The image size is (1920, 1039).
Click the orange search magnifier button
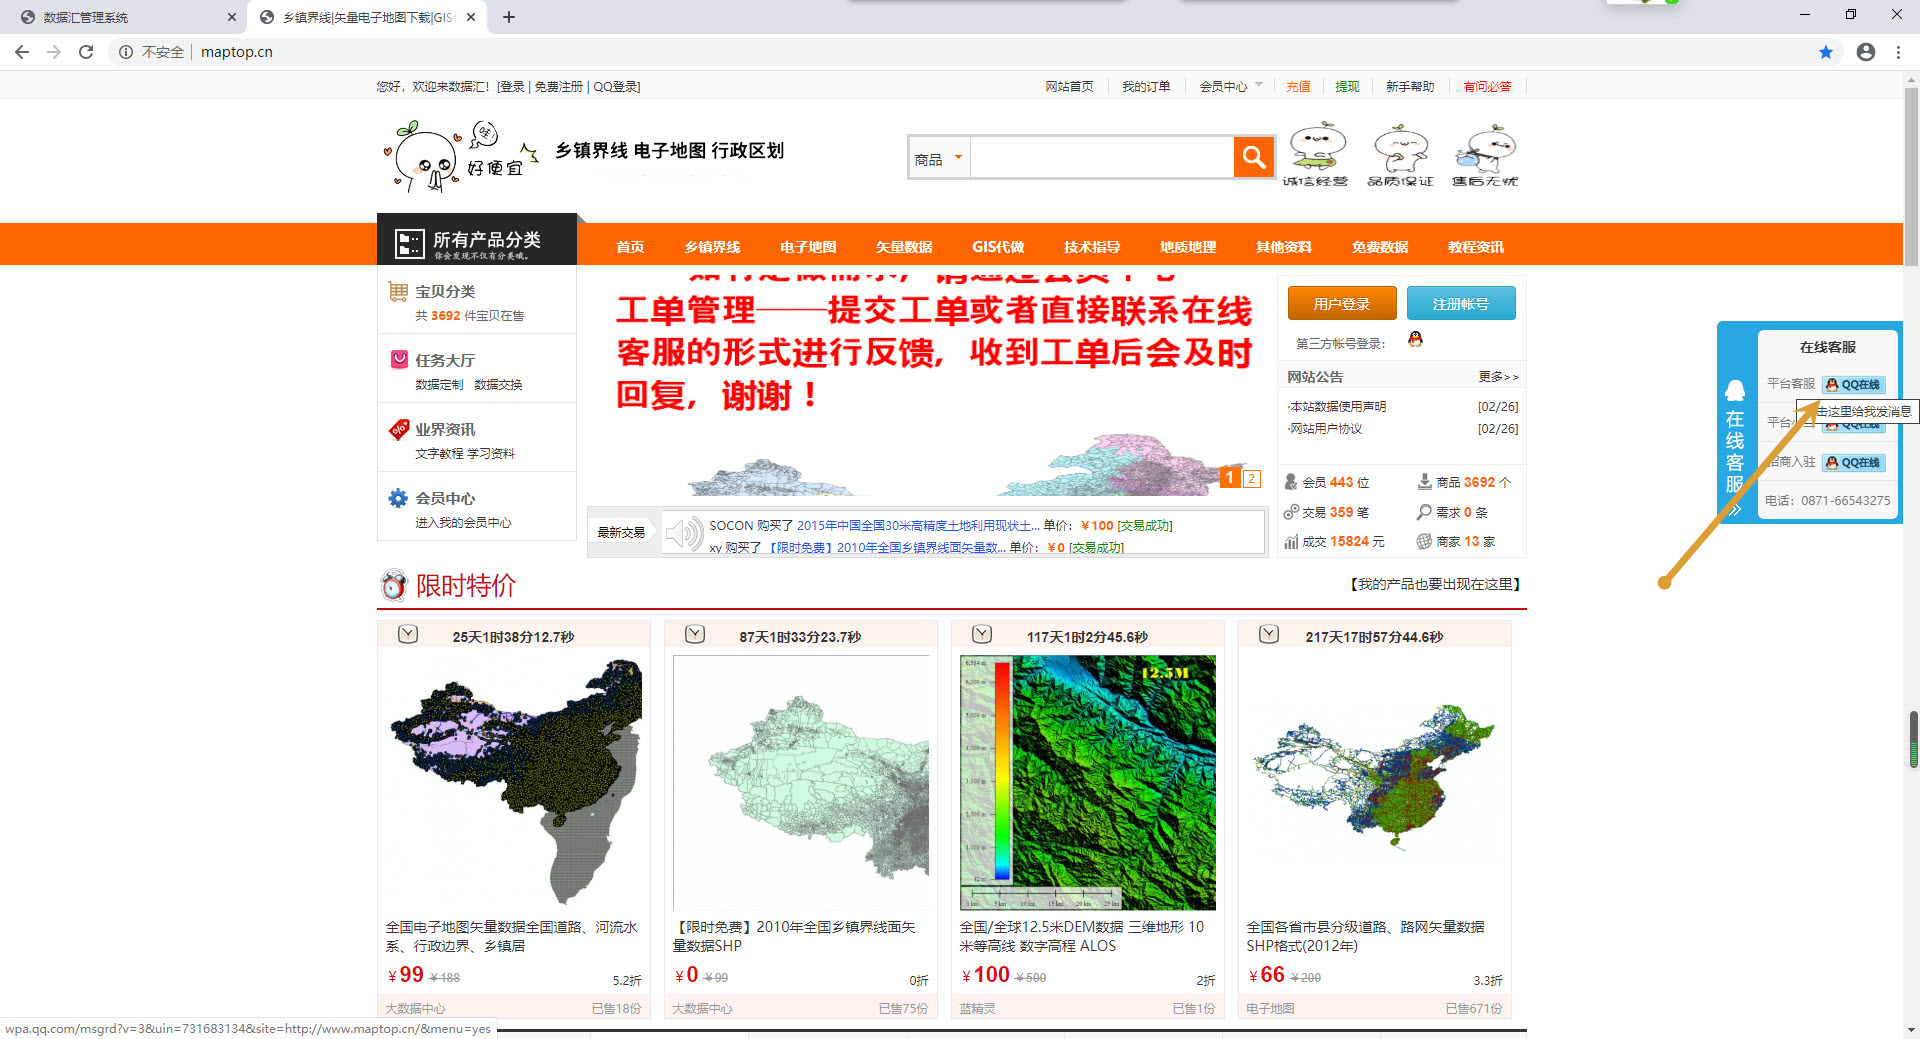pos(1253,157)
